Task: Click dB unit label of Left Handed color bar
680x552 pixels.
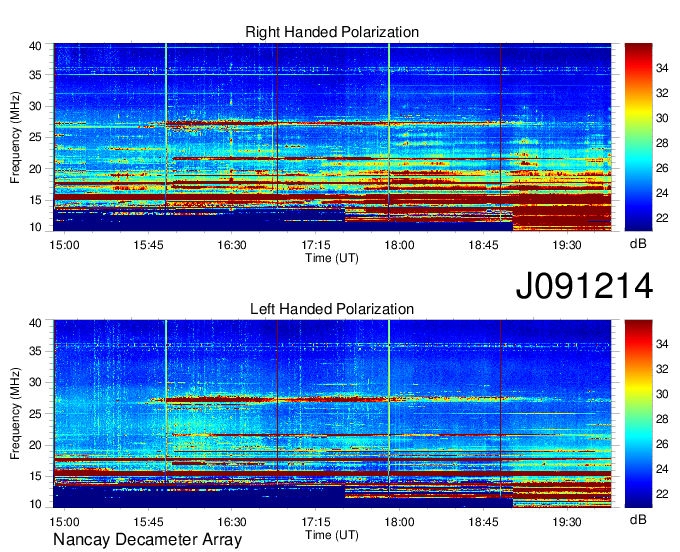Action: point(638,520)
